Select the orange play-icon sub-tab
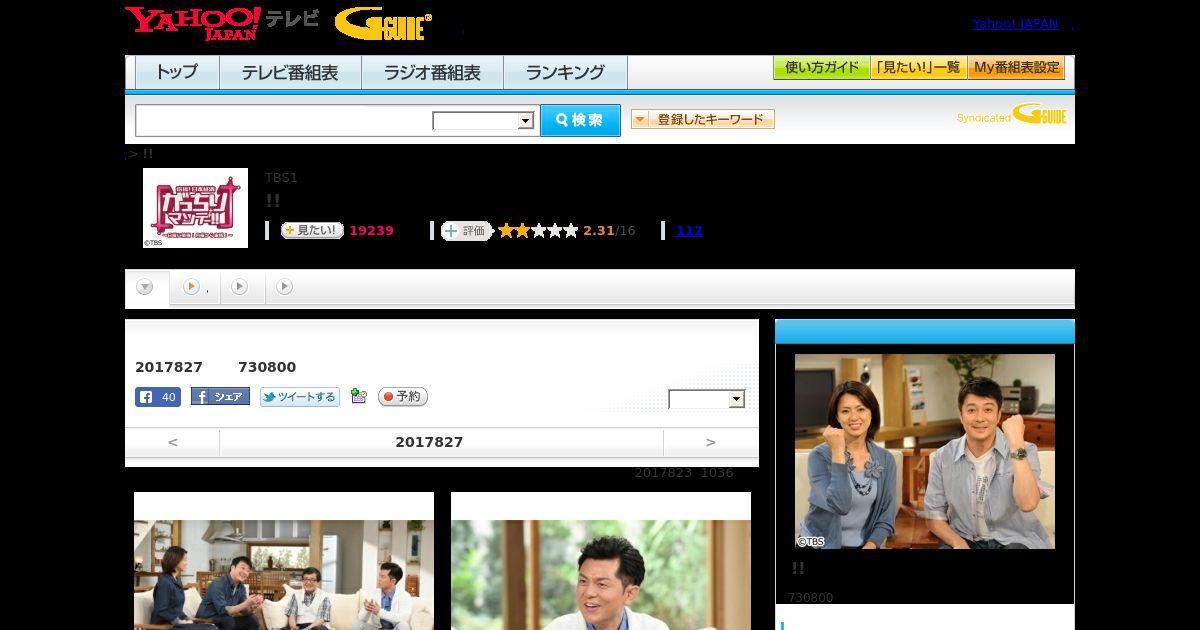The width and height of the screenshot is (1200, 630). (194, 287)
